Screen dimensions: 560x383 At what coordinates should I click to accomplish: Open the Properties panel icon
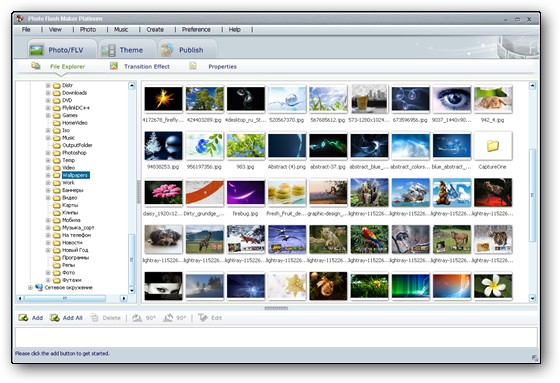193,66
